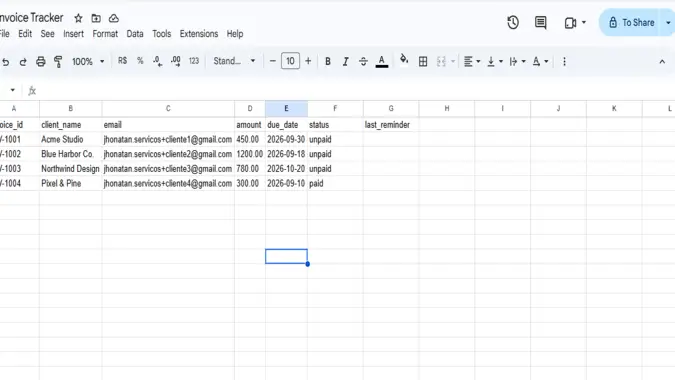Select the cell 'Acme Studio'
Viewport: 675px width, 380px height.
(71, 139)
